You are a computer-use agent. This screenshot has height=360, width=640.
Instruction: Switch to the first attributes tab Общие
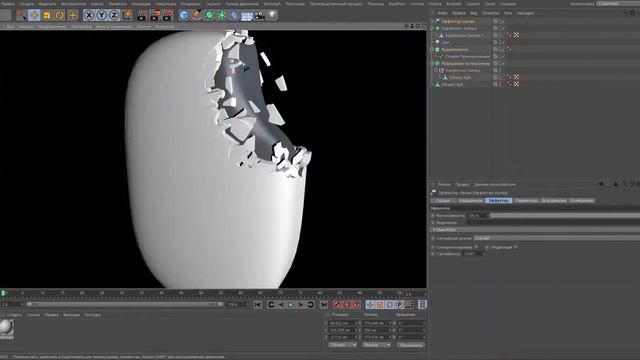pos(443,201)
